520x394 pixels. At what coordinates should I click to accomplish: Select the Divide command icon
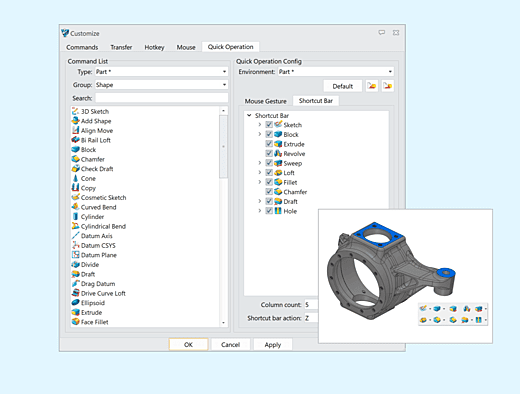click(x=76, y=264)
